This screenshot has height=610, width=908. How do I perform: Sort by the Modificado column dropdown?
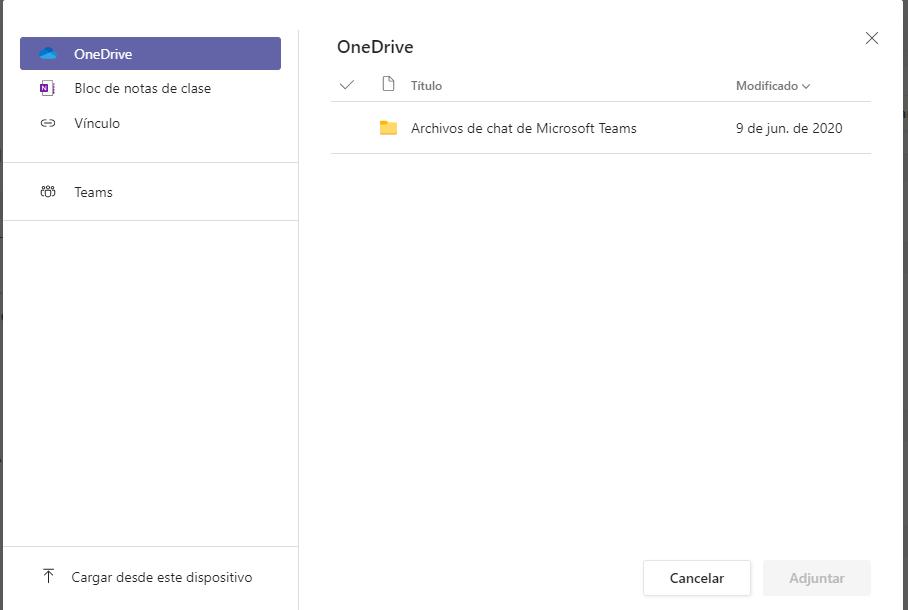click(772, 86)
